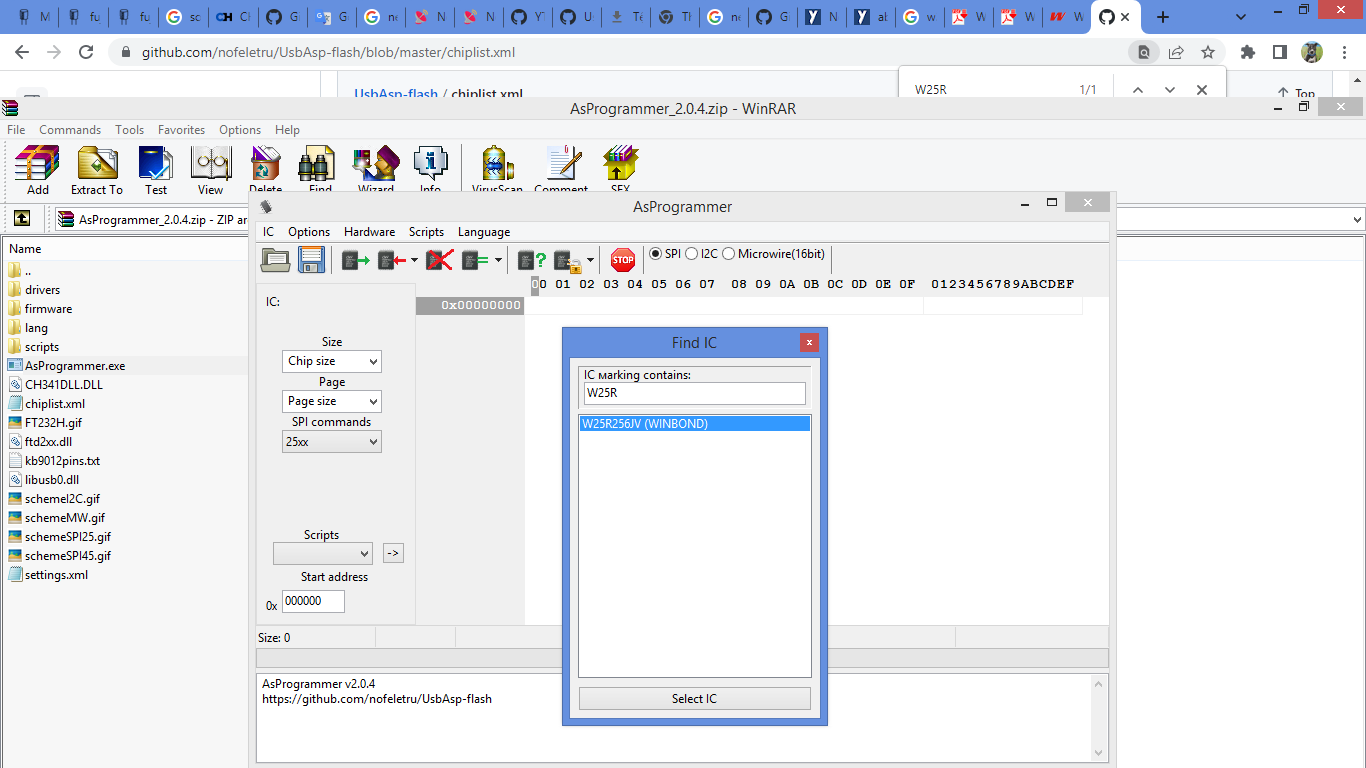Click WinRAR Add archive icon
1366x768 pixels.
point(38,170)
